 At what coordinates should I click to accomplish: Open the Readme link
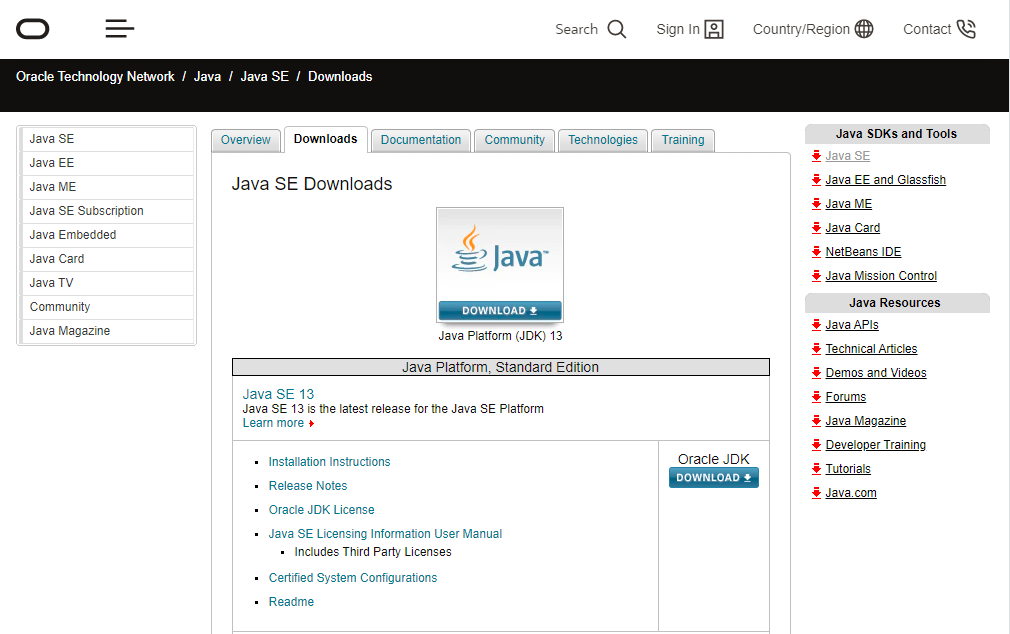point(291,602)
